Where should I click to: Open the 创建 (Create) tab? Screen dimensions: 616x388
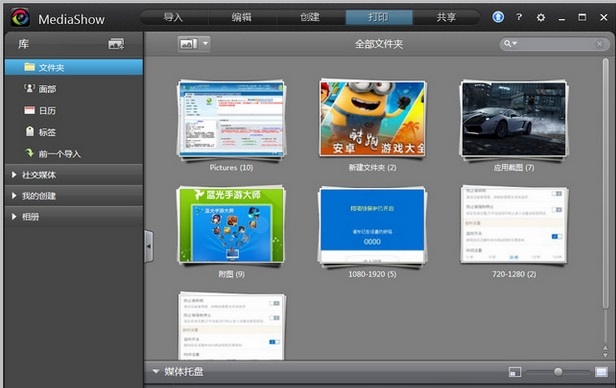pyautogui.click(x=310, y=17)
